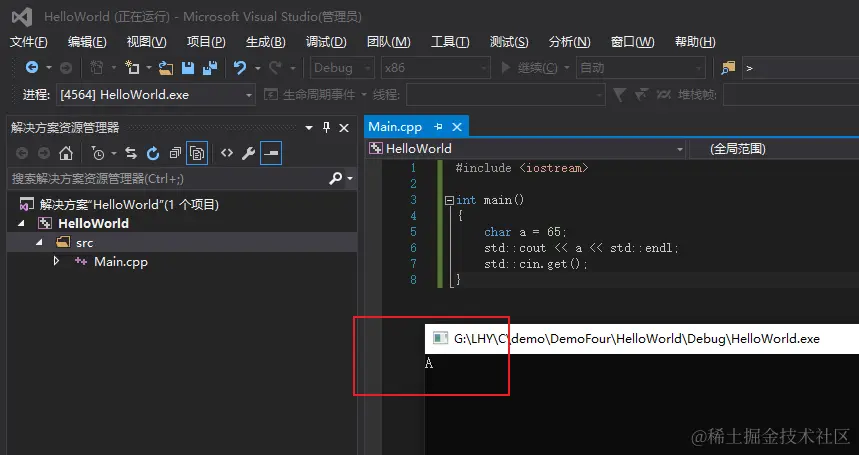Open the 窗口(W) menu
This screenshot has height=455, width=859.
pos(632,42)
